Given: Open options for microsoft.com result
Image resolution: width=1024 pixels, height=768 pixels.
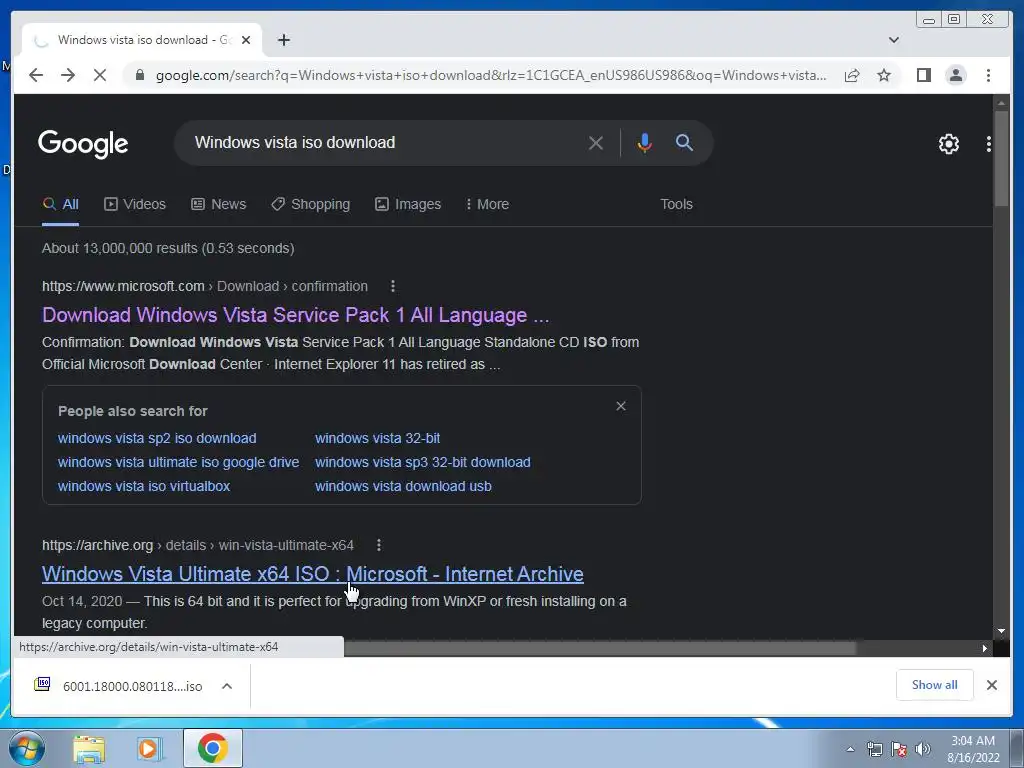Looking at the screenshot, I should click(x=392, y=286).
